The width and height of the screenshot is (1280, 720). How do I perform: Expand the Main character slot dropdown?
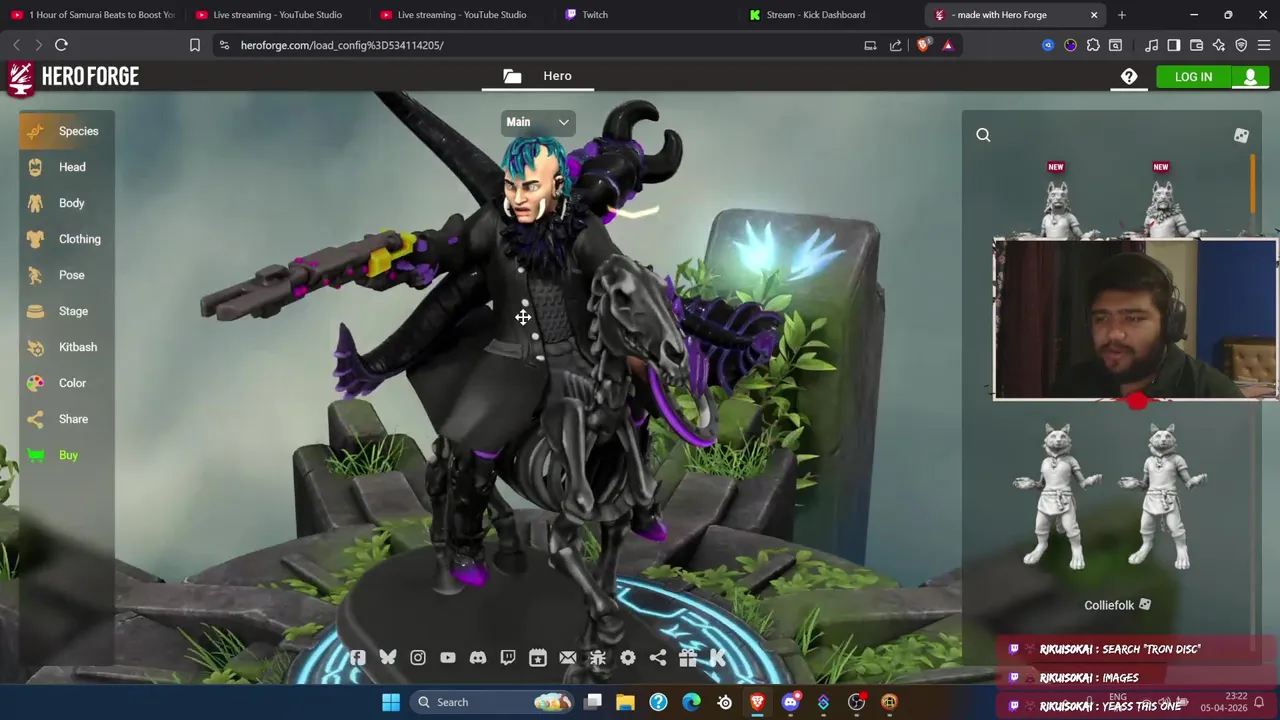coord(538,122)
